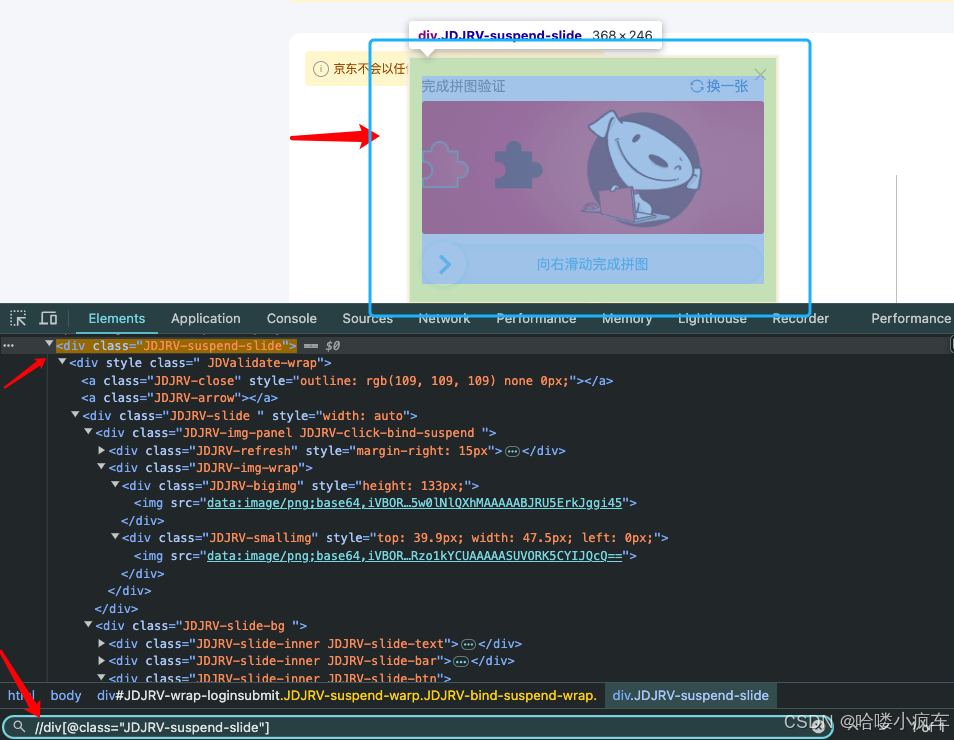
Task: Switch to the Elements tab
Action: tap(117, 318)
